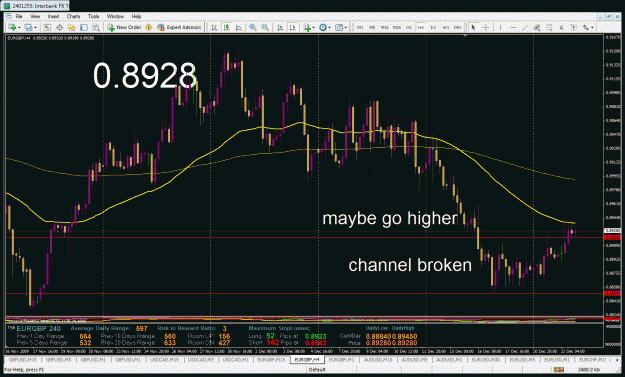Expand the Profiles dropdown arrow
Image resolution: width=625 pixels, height=377 pixels.
coord(35,27)
